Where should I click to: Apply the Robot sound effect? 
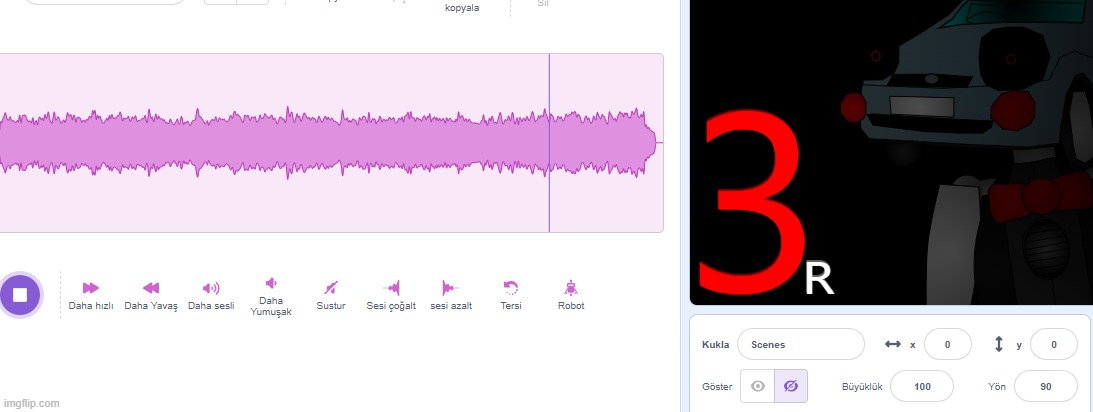tap(571, 295)
